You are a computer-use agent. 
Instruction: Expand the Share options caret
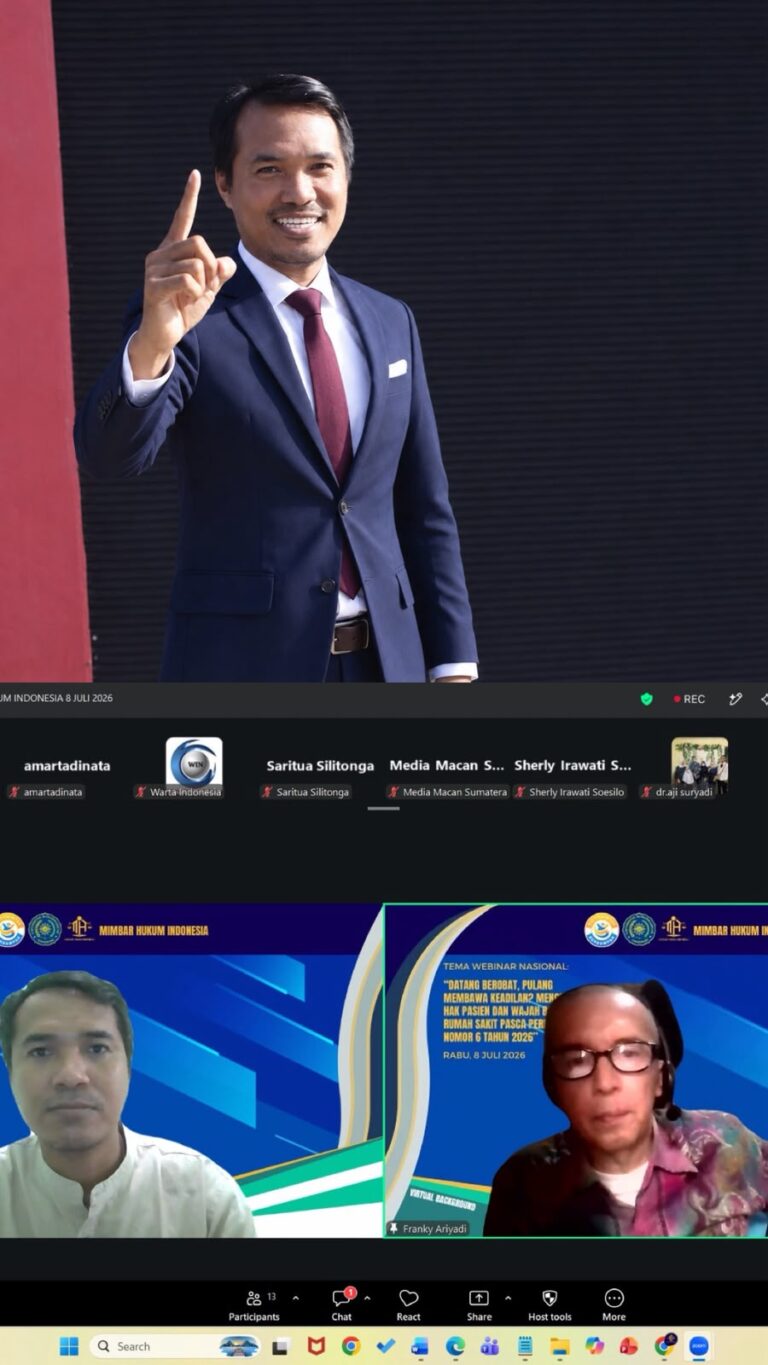[x=507, y=1298]
